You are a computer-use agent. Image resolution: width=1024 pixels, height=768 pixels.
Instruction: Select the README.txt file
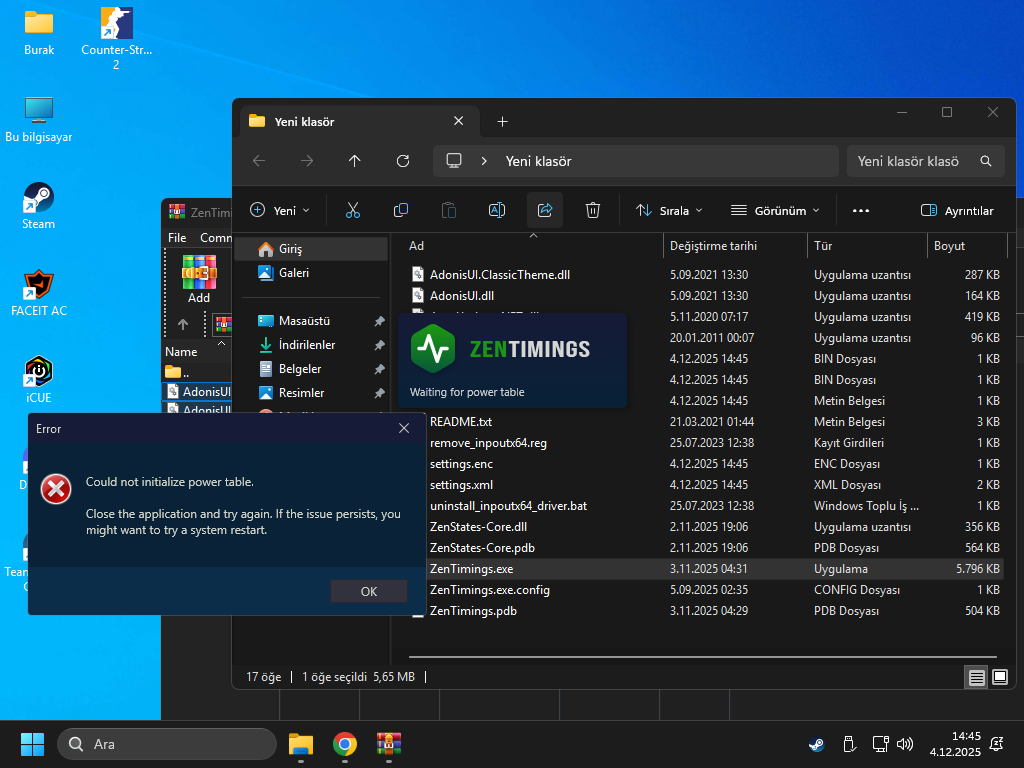point(461,422)
